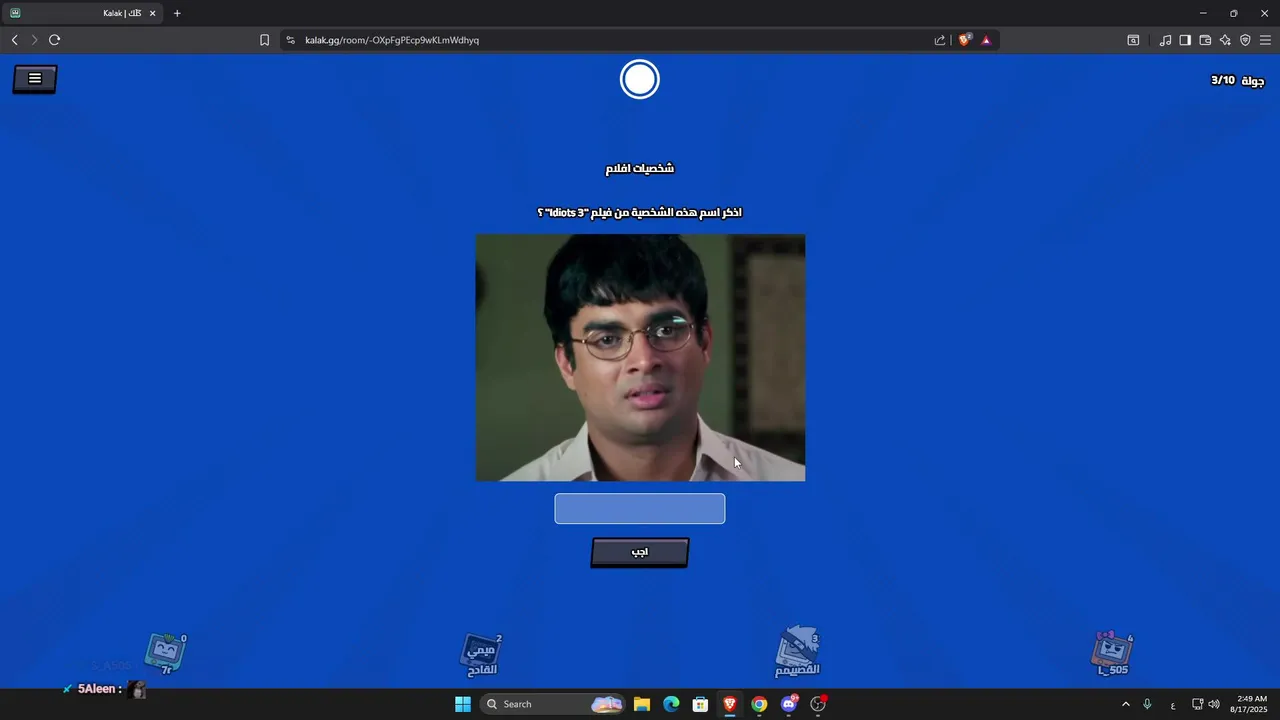Click the movie character image
1280x720 pixels.
click(640, 358)
